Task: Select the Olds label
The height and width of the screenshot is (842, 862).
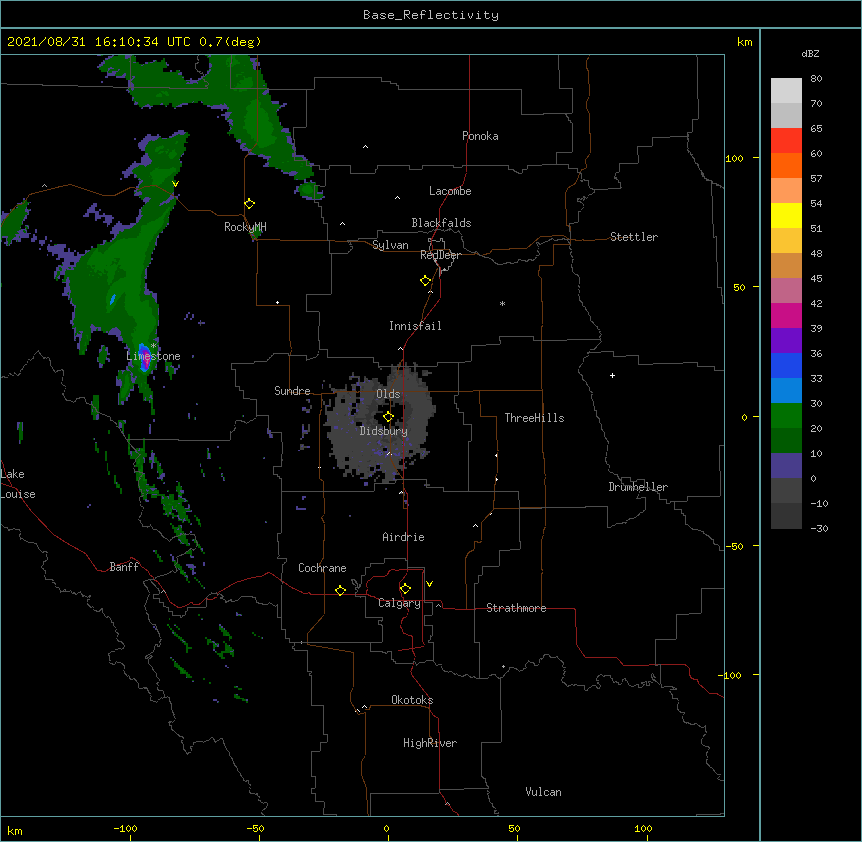Action: pyautogui.click(x=388, y=394)
